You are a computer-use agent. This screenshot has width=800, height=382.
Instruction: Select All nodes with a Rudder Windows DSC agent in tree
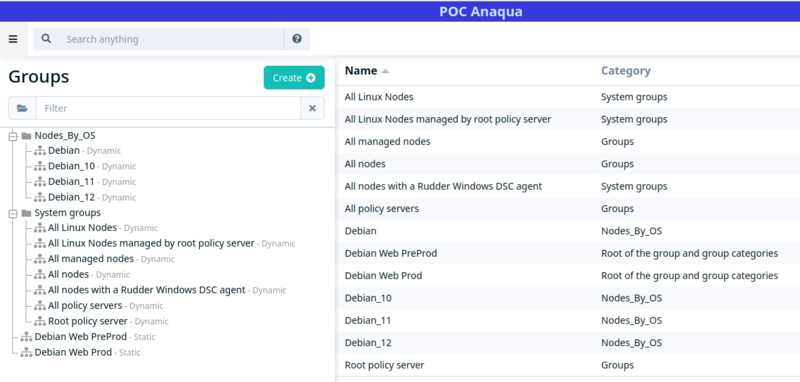tap(146, 290)
